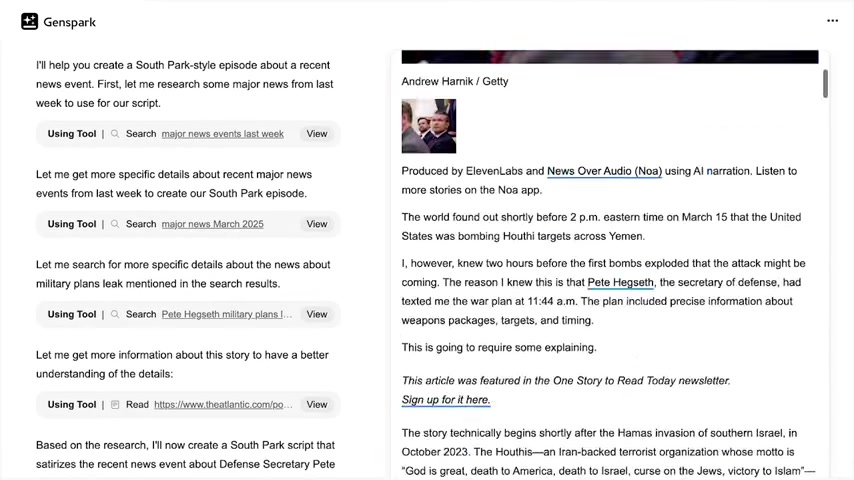This screenshot has height=480, width=854.
Task: Open the 'major news March 2025' query link
Action: pos(212,224)
